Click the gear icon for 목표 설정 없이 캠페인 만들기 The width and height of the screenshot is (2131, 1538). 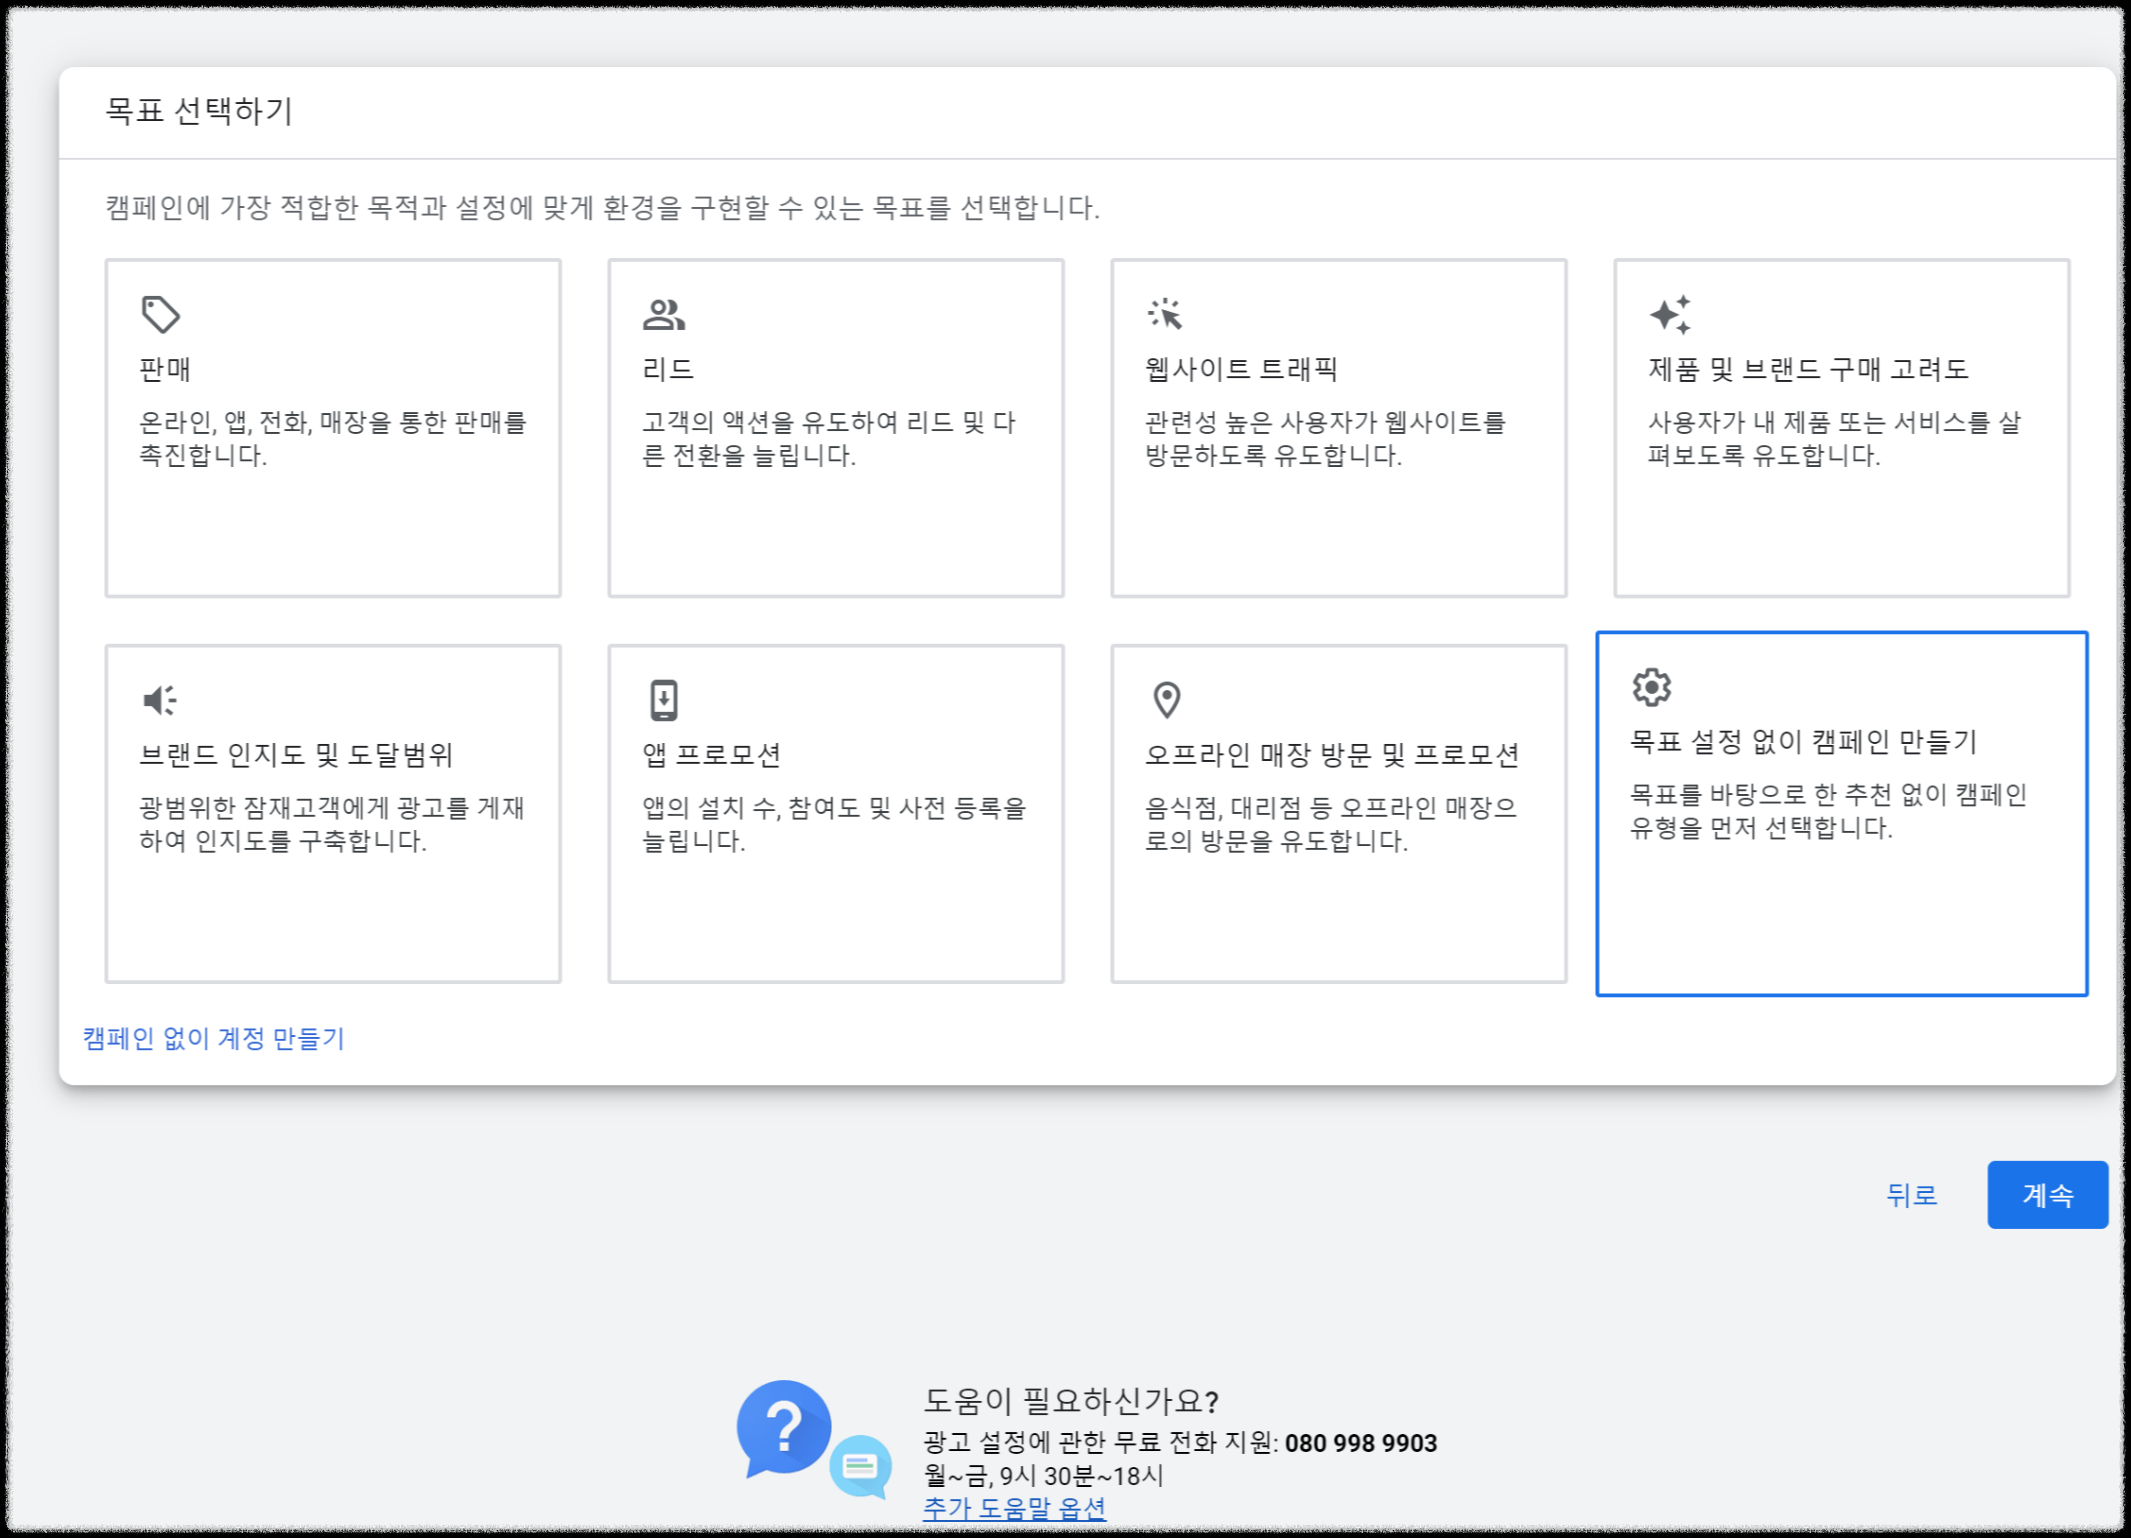pyautogui.click(x=1650, y=687)
